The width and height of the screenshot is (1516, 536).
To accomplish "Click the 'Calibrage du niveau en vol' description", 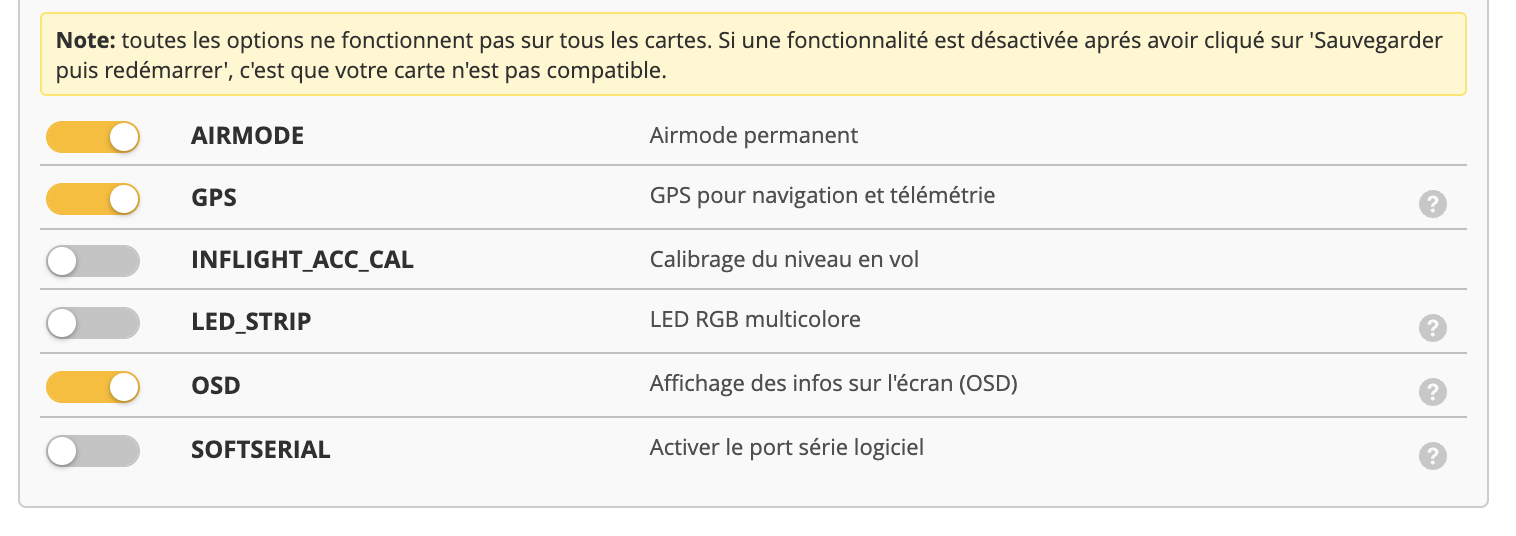I will click(x=784, y=260).
